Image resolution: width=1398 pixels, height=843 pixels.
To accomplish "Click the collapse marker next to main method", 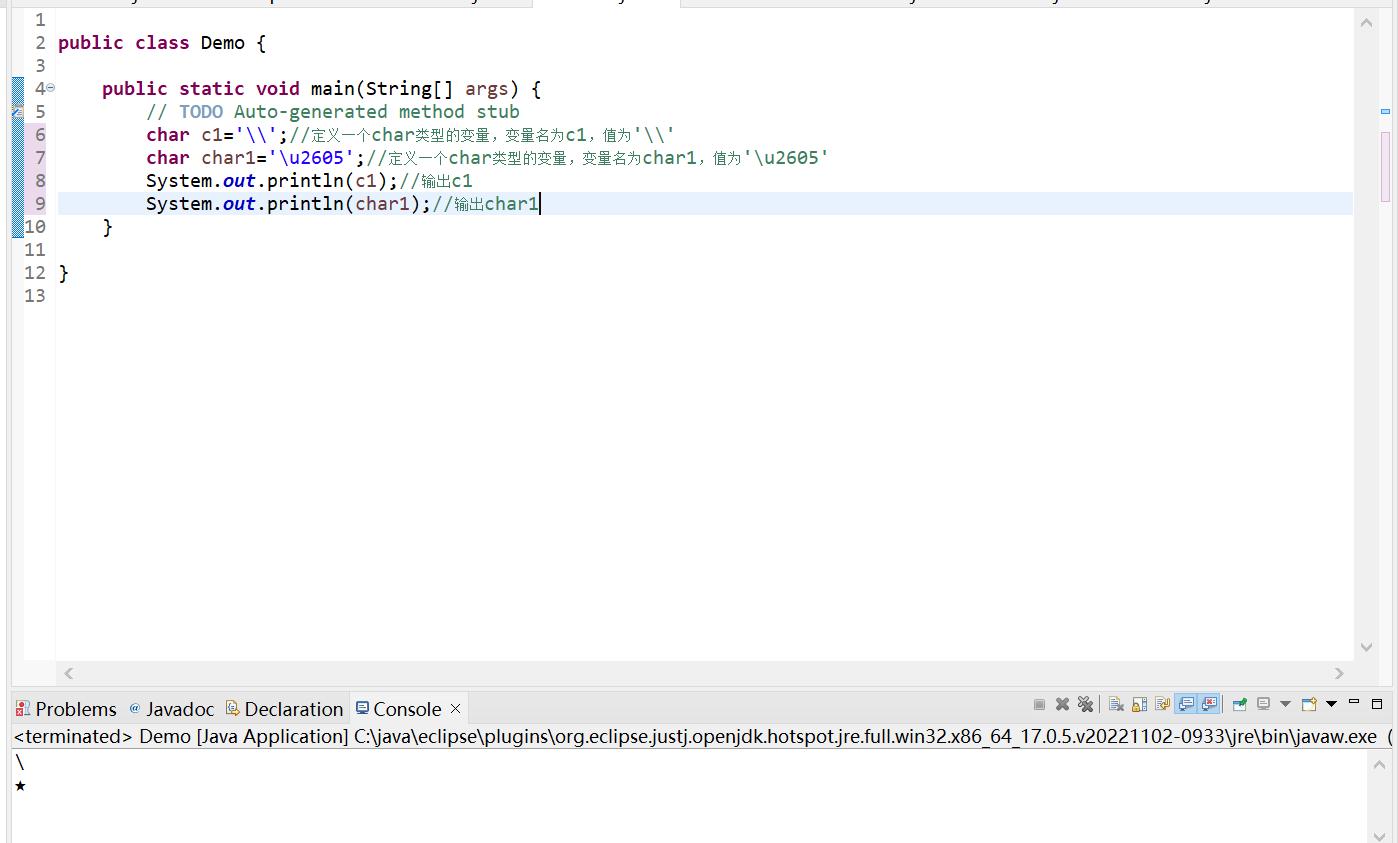I will (x=49, y=88).
